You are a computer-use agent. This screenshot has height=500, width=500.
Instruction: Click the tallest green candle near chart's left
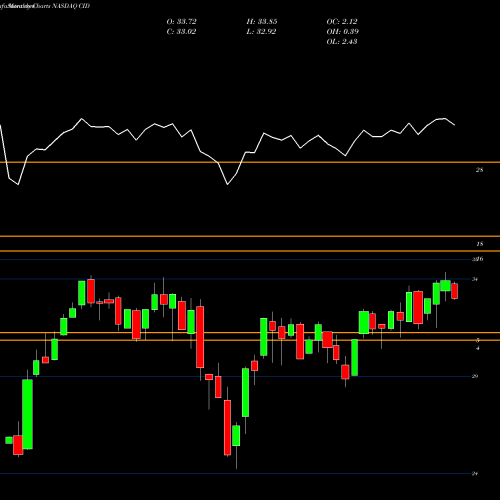(27, 414)
